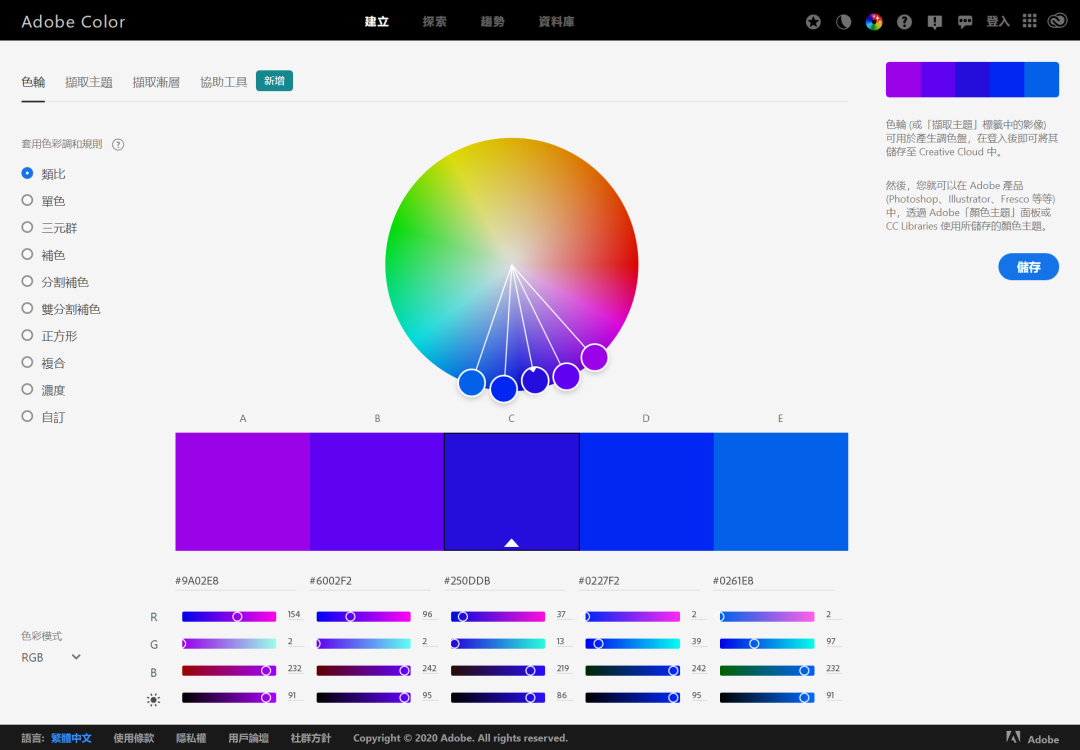This screenshot has height=750, width=1080.
Task: Click the 儲存 button
Action: (1028, 267)
